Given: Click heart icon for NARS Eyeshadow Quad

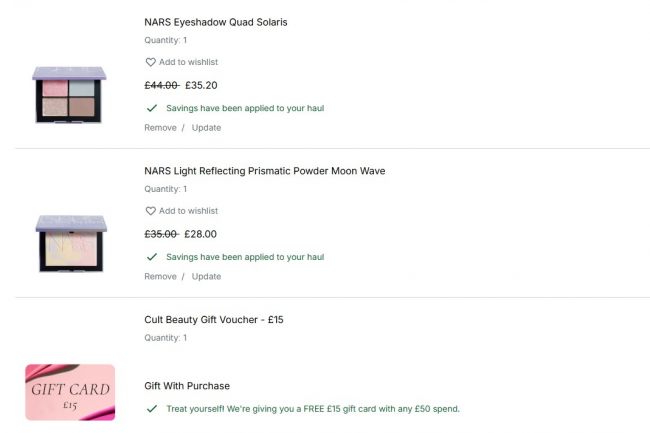Looking at the screenshot, I should tap(151, 62).
